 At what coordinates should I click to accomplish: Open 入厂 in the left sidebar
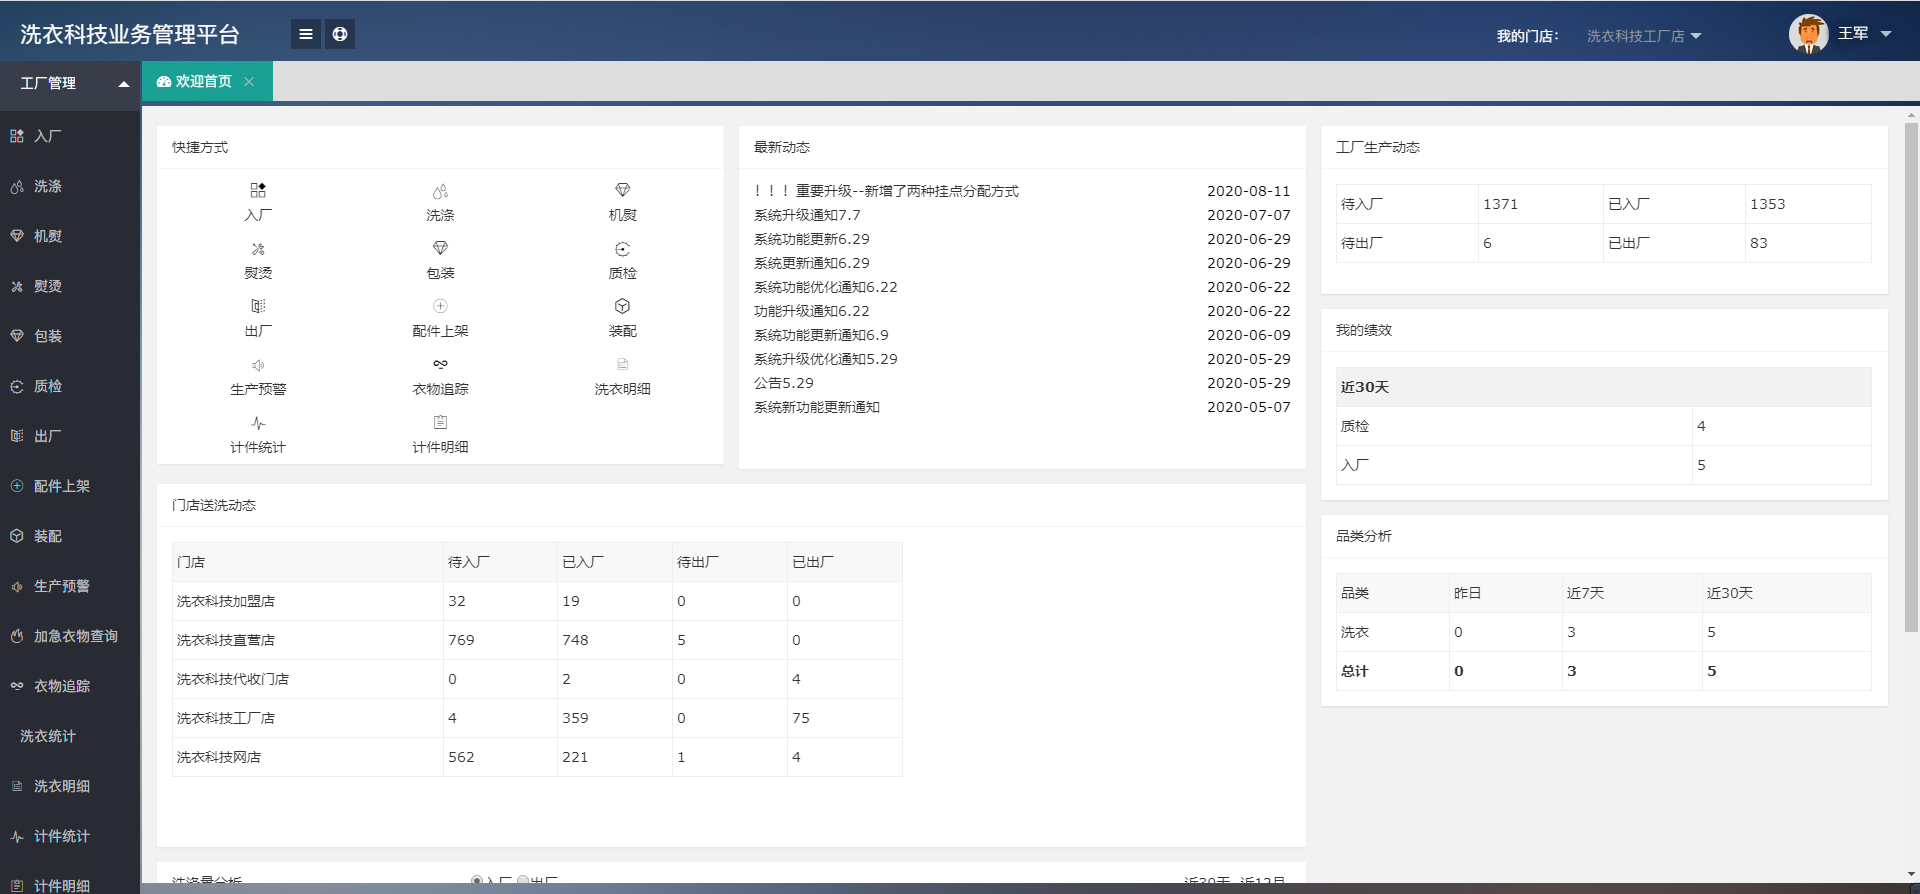click(x=70, y=136)
